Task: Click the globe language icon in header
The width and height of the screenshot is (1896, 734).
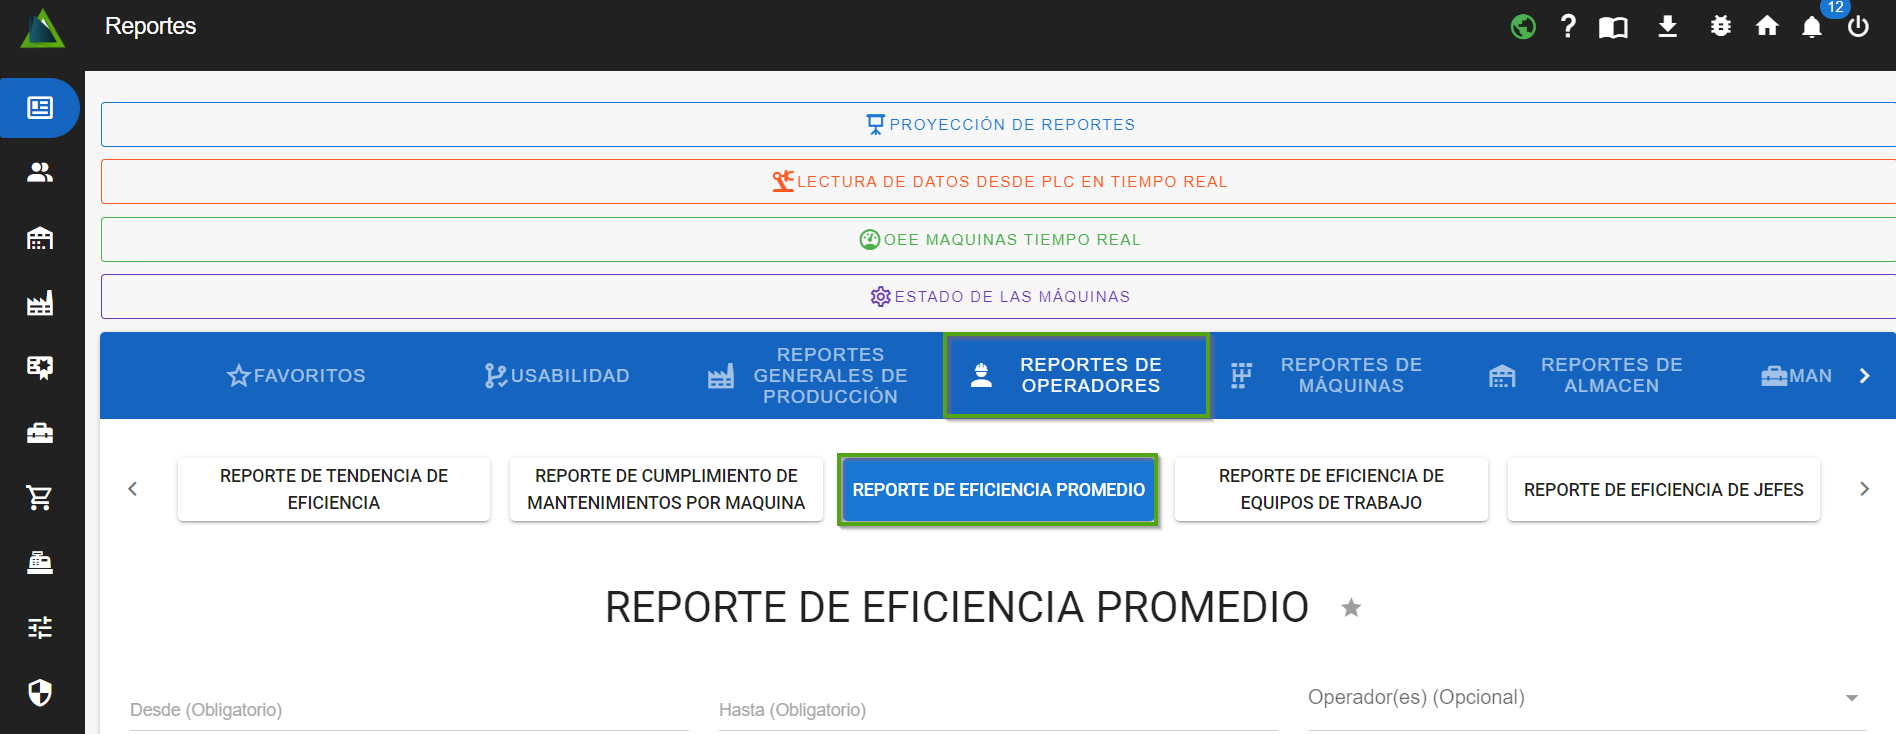Action: [x=1523, y=27]
